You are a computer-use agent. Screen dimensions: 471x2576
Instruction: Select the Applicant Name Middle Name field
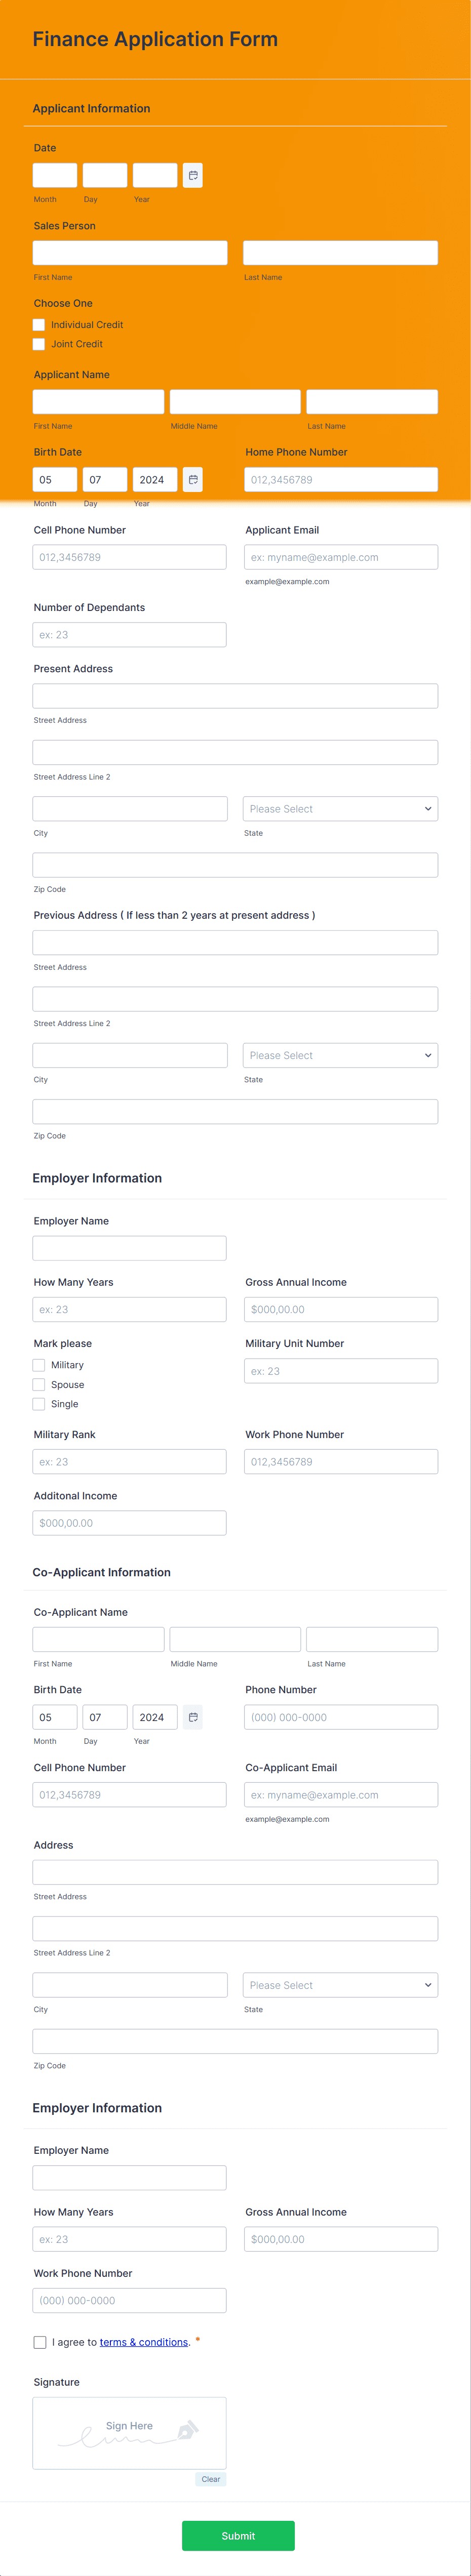click(235, 402)
